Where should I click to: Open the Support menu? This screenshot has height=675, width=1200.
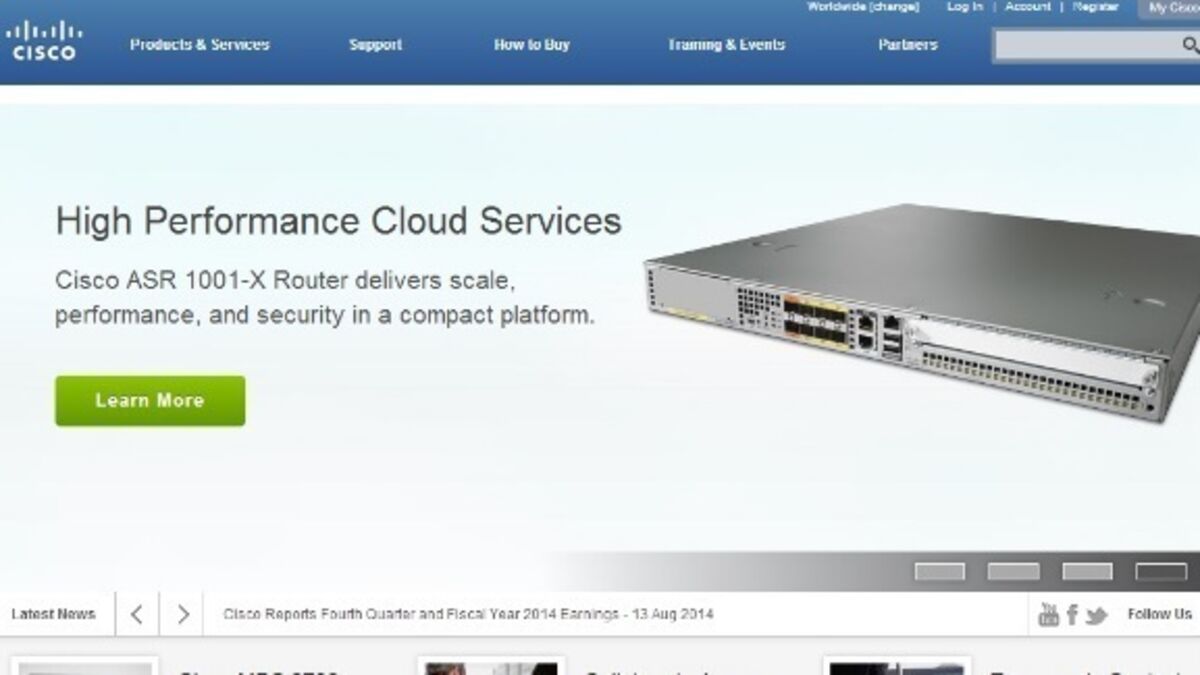tap(375, 45)
